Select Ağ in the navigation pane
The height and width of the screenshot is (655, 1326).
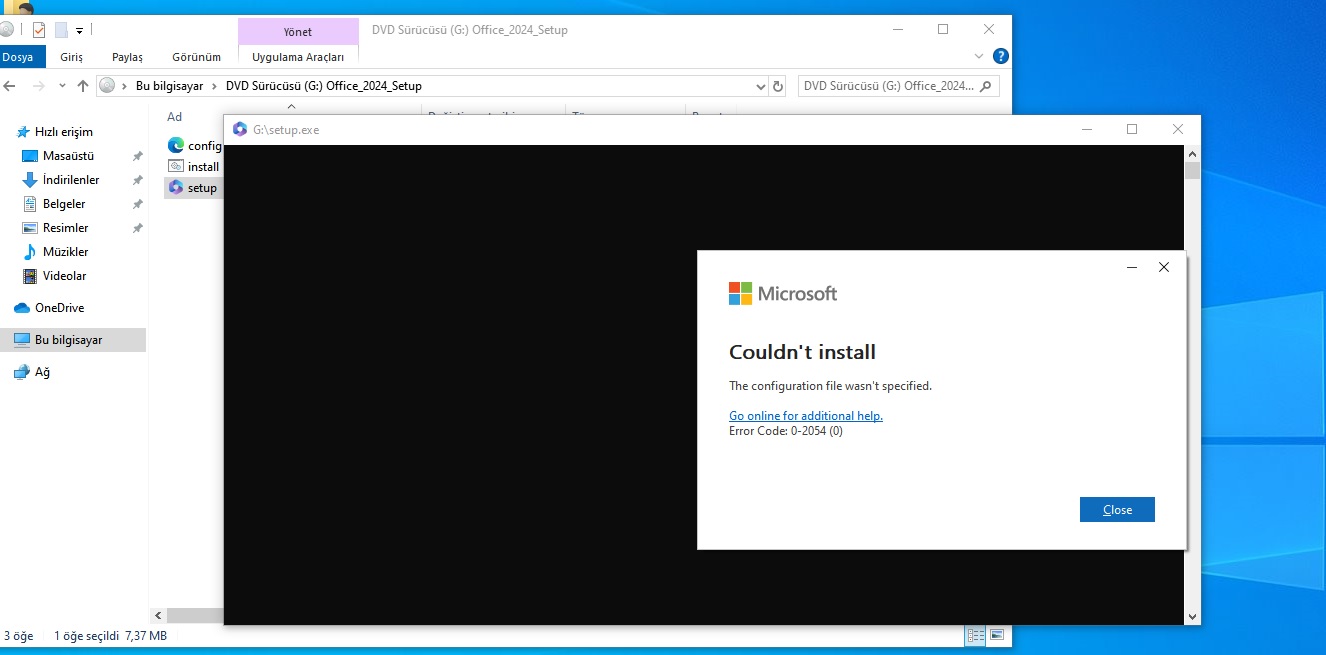(42, 372)
